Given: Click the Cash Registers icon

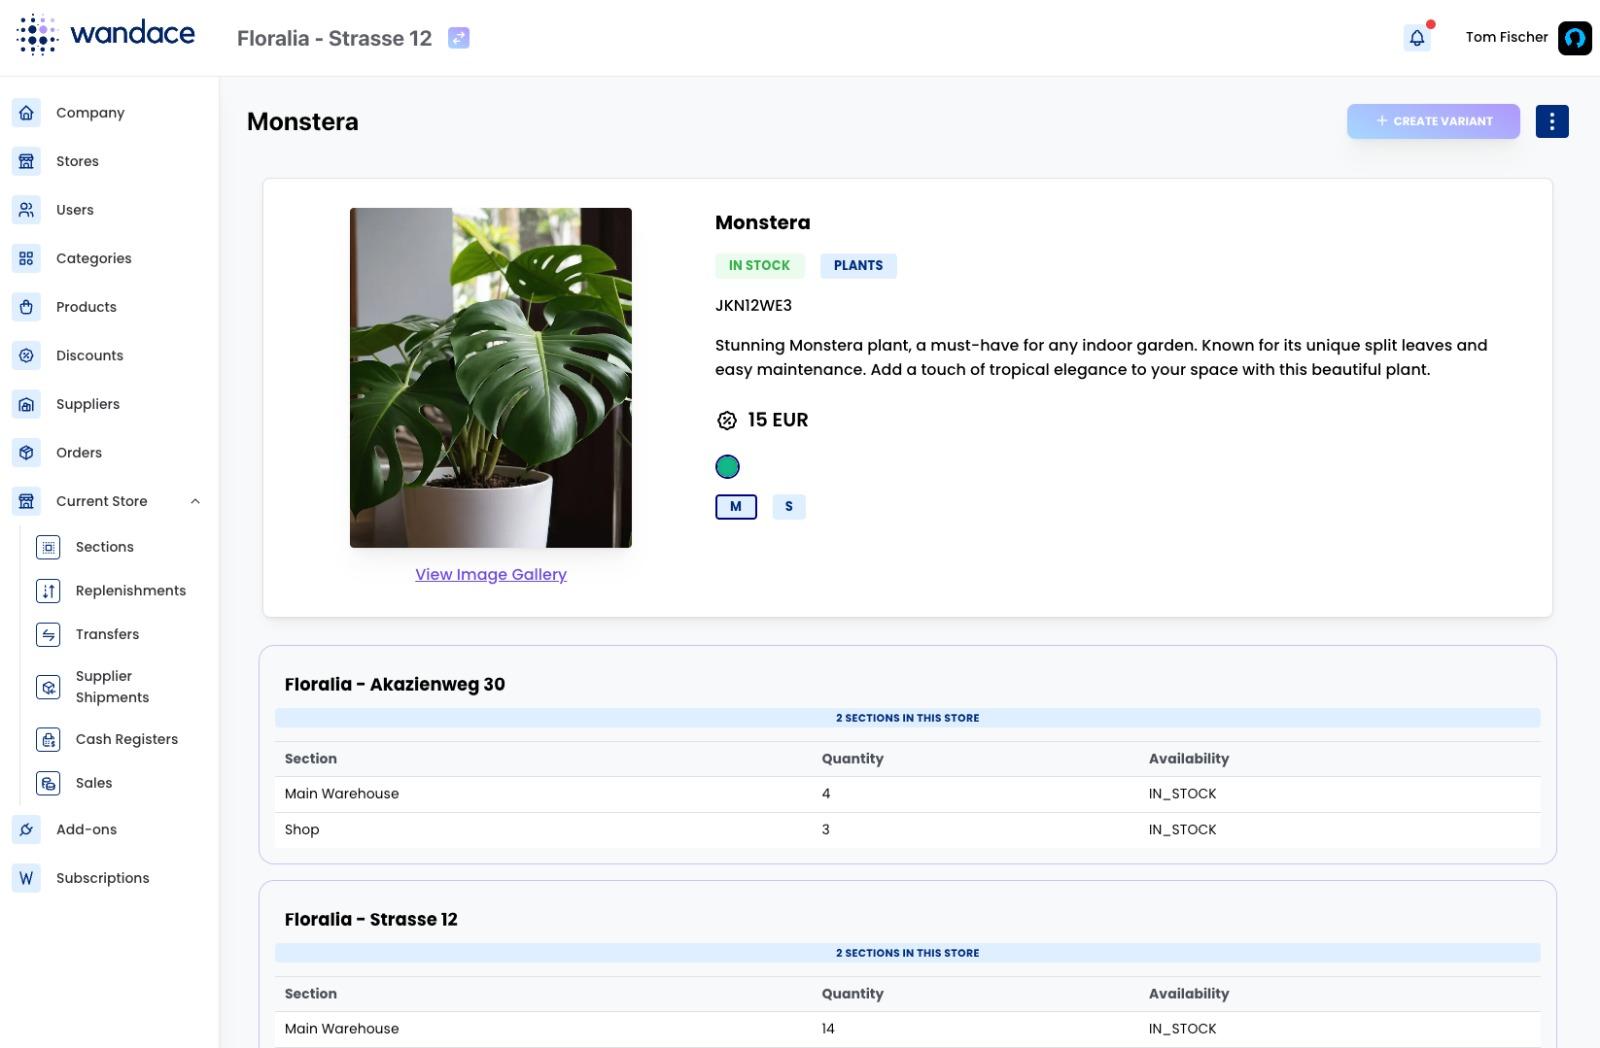Looking at the screenshot, I should pyautogui.click(x=48, y=739).
